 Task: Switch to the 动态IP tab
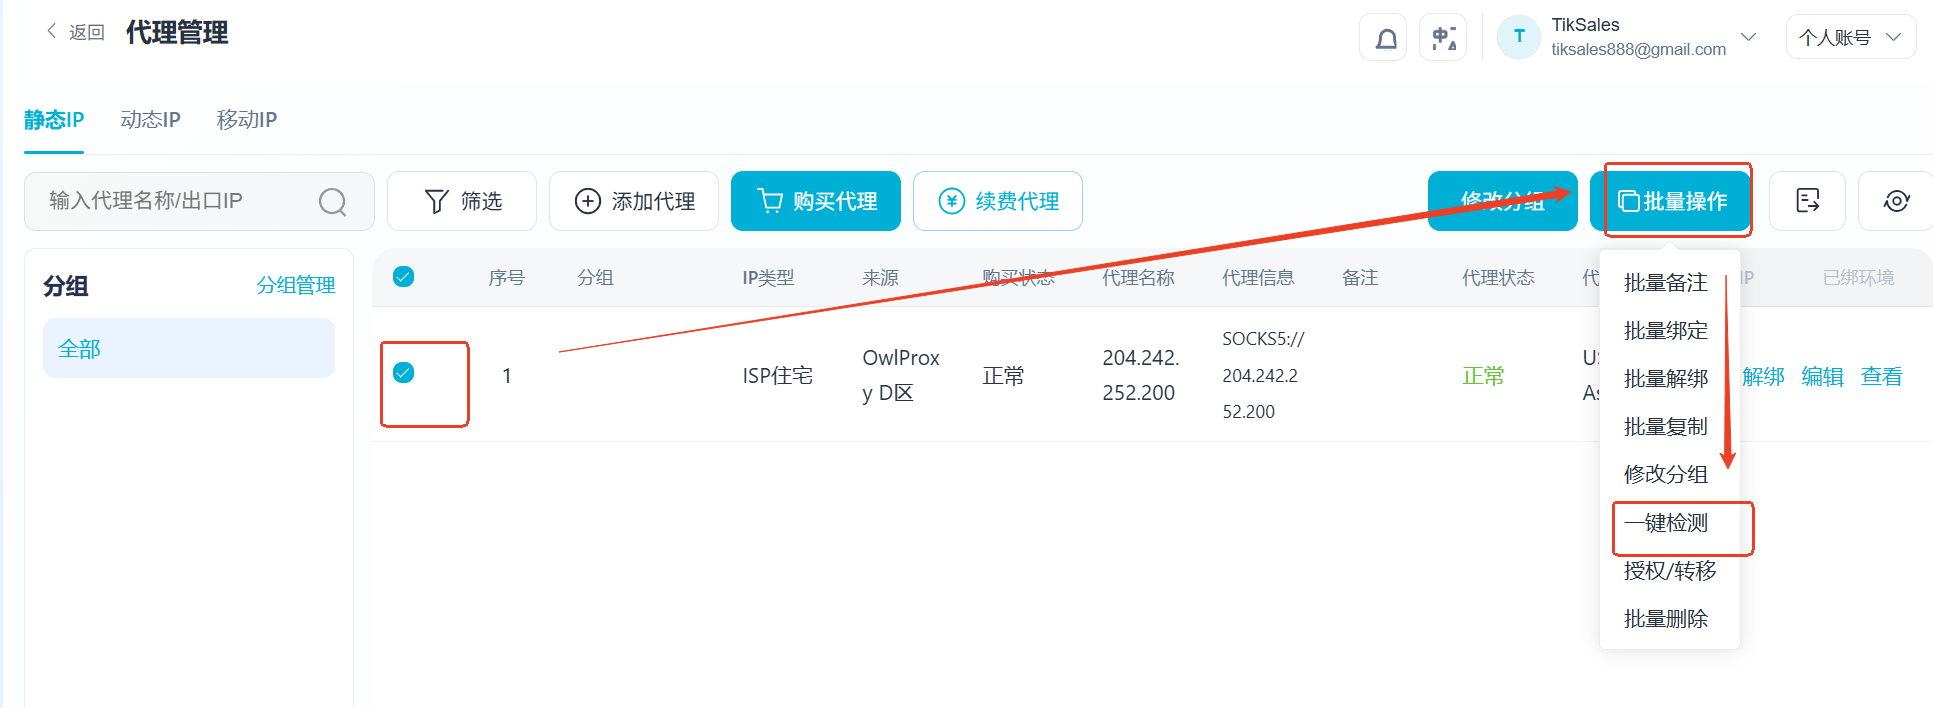click(150, 120)
